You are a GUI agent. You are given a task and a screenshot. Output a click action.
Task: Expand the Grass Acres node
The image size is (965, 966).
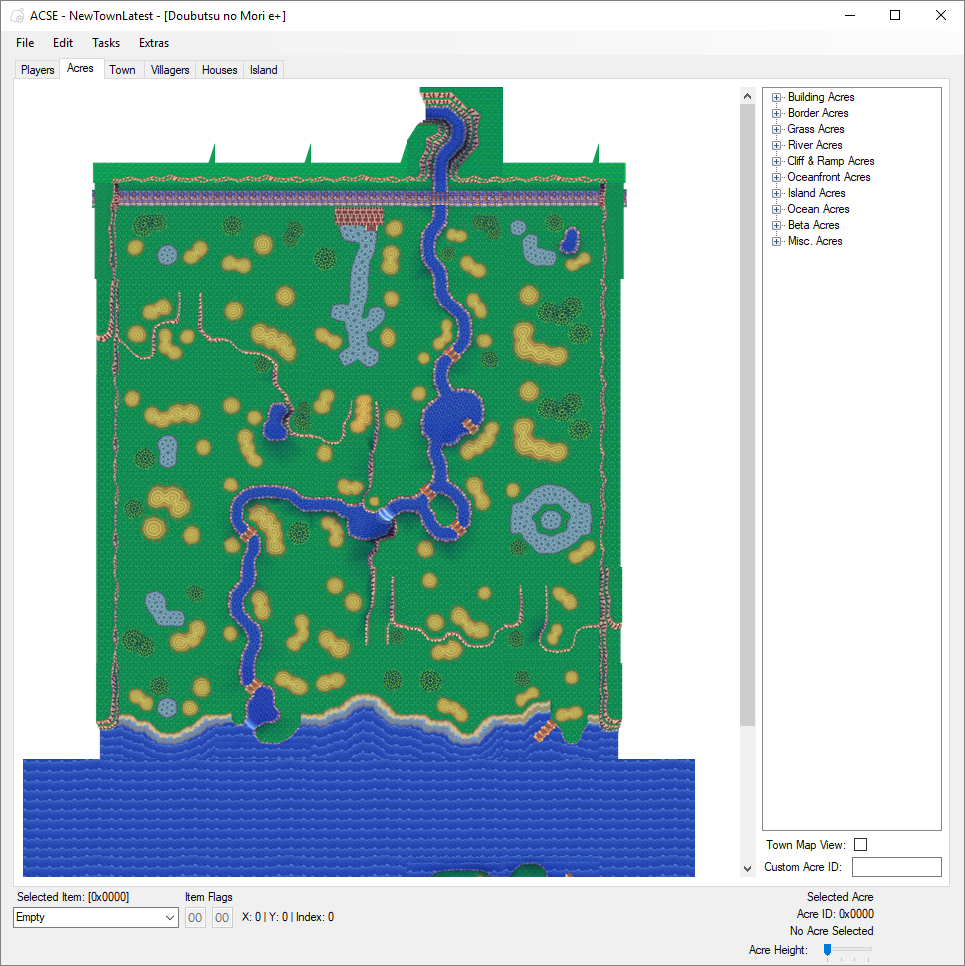[x=776, y=129]
